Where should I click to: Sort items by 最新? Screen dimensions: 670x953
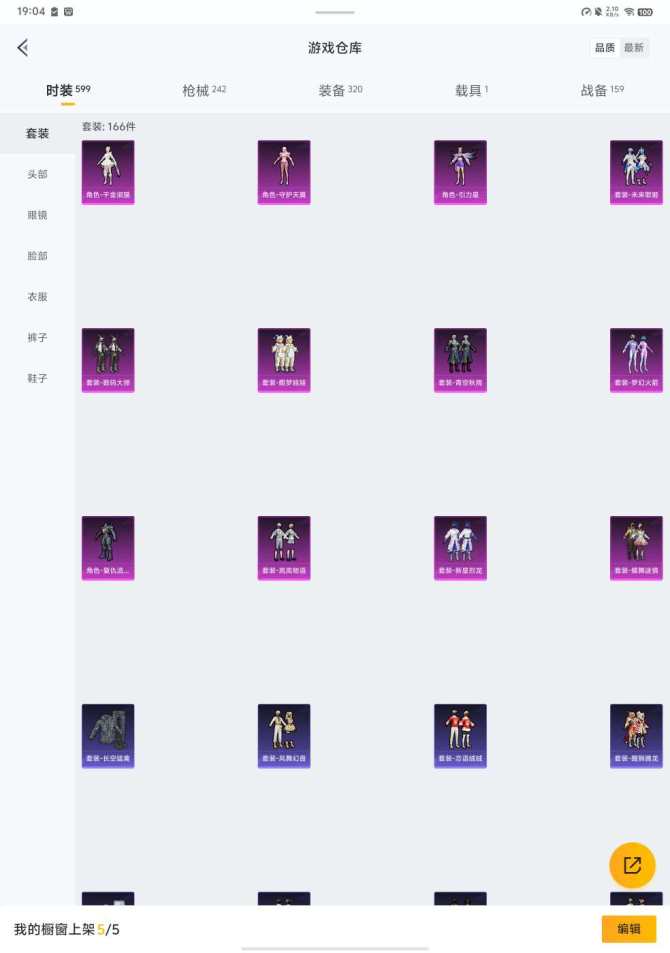click(x=634, y=47)
